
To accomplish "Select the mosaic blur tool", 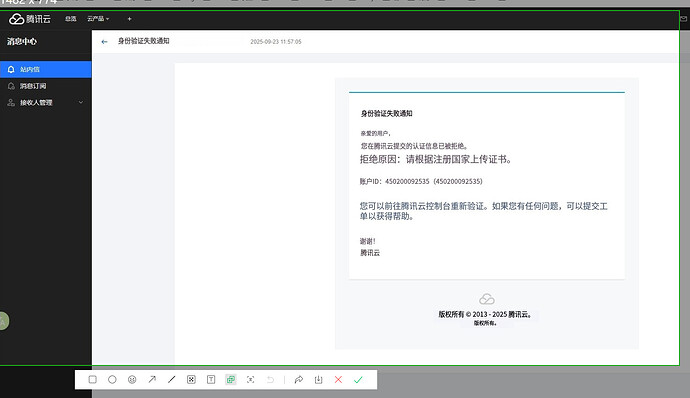I will [191, 380].
